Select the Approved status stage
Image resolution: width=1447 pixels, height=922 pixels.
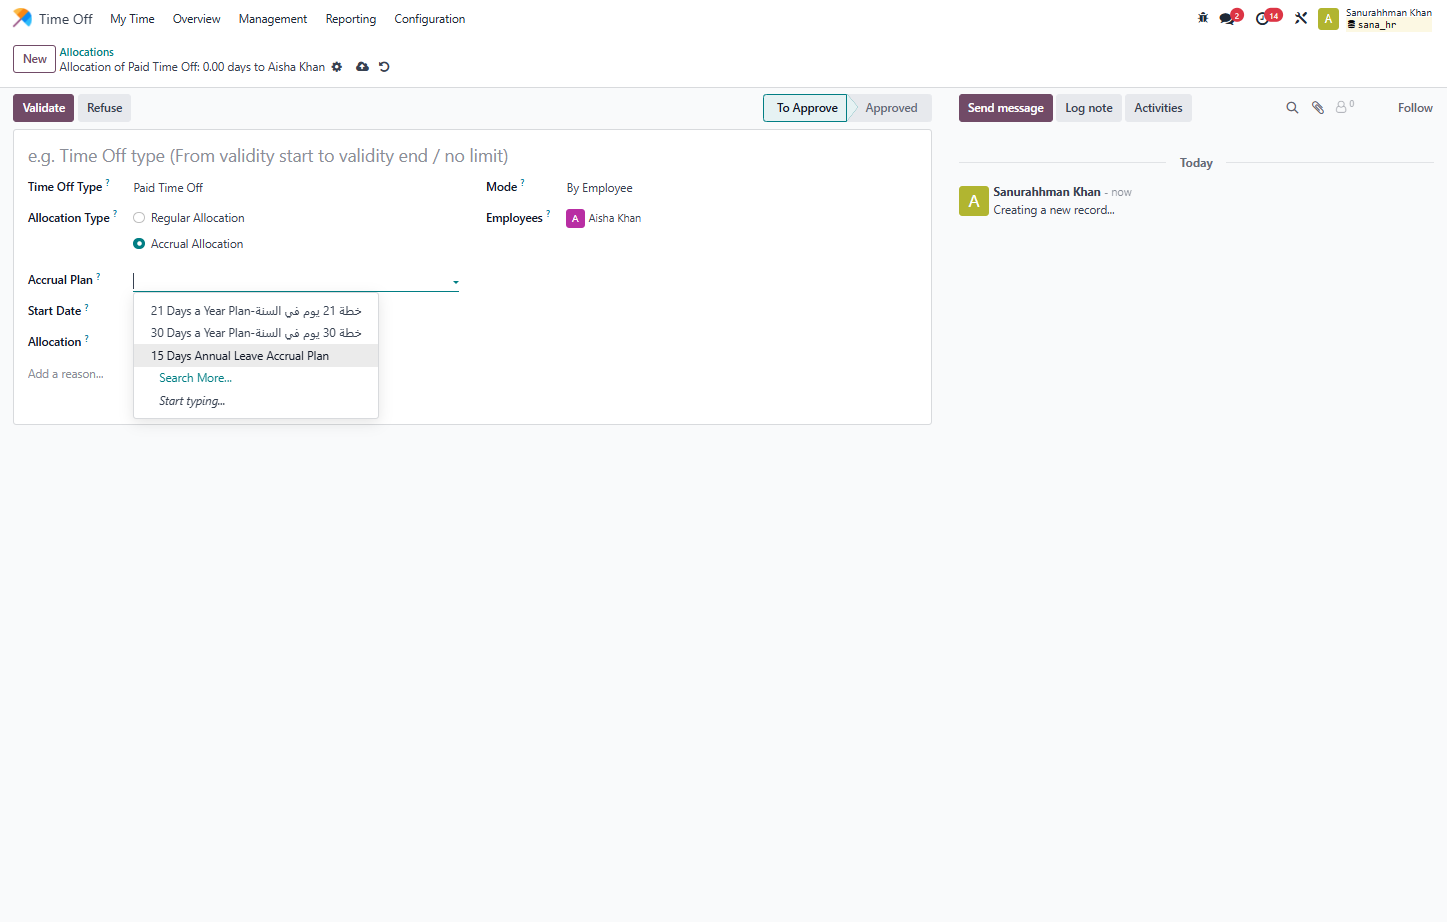click(891, 108)
